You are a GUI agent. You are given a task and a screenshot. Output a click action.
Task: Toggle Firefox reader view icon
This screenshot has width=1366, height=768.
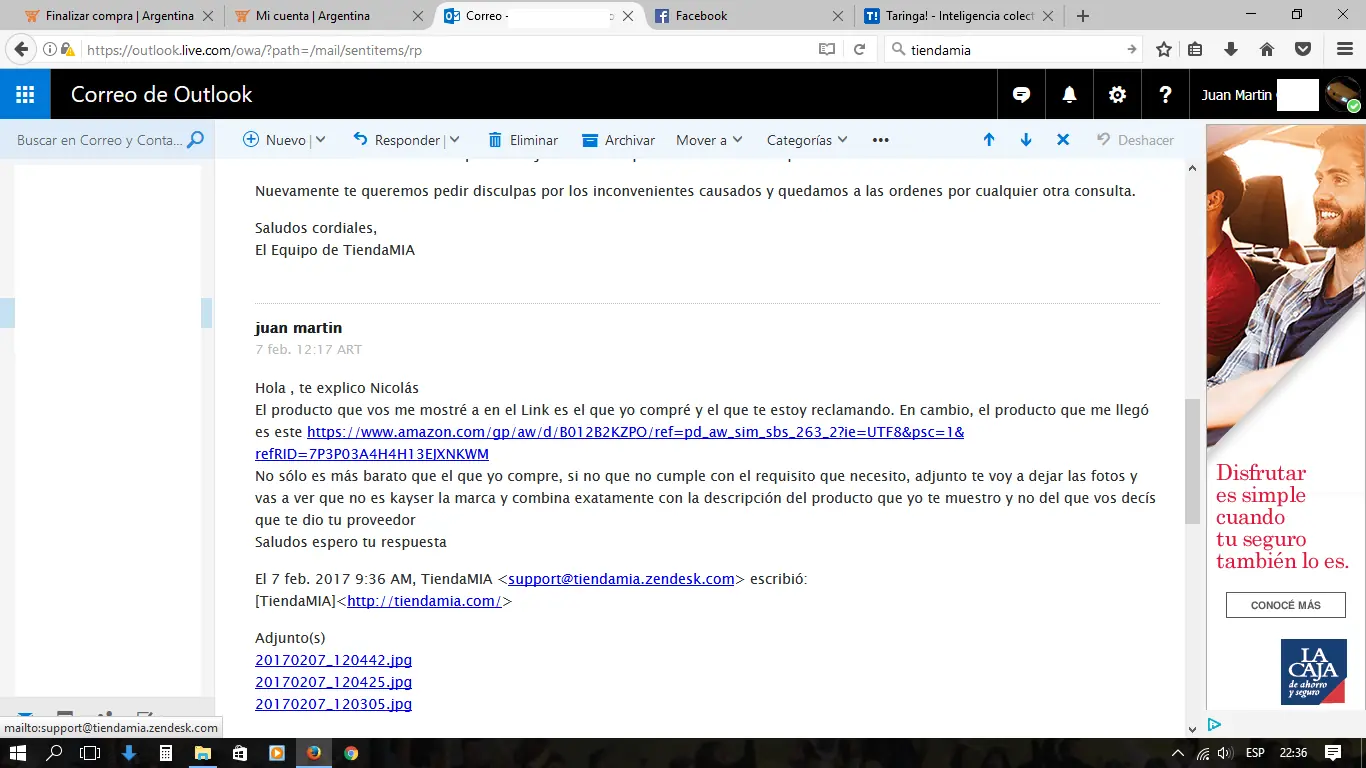827,49
